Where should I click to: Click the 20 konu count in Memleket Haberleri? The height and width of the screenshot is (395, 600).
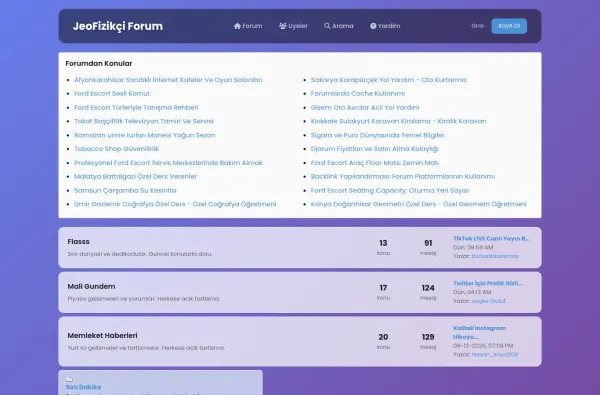point(383,341)
